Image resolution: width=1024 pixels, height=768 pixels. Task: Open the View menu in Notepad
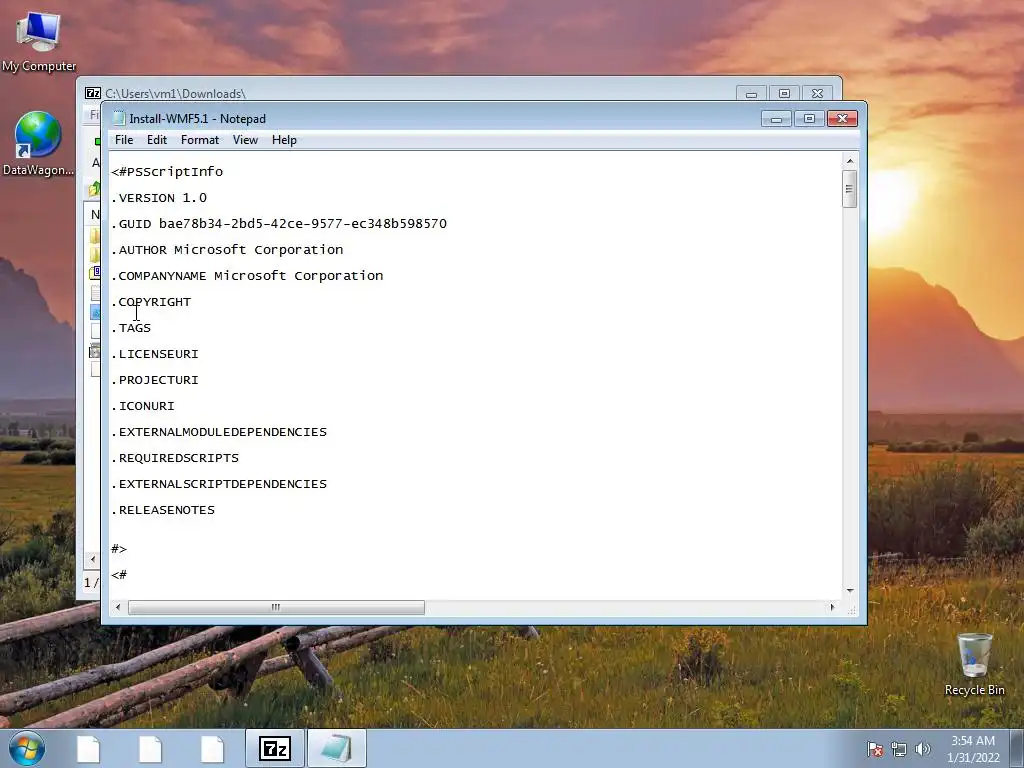pos(246,140)
